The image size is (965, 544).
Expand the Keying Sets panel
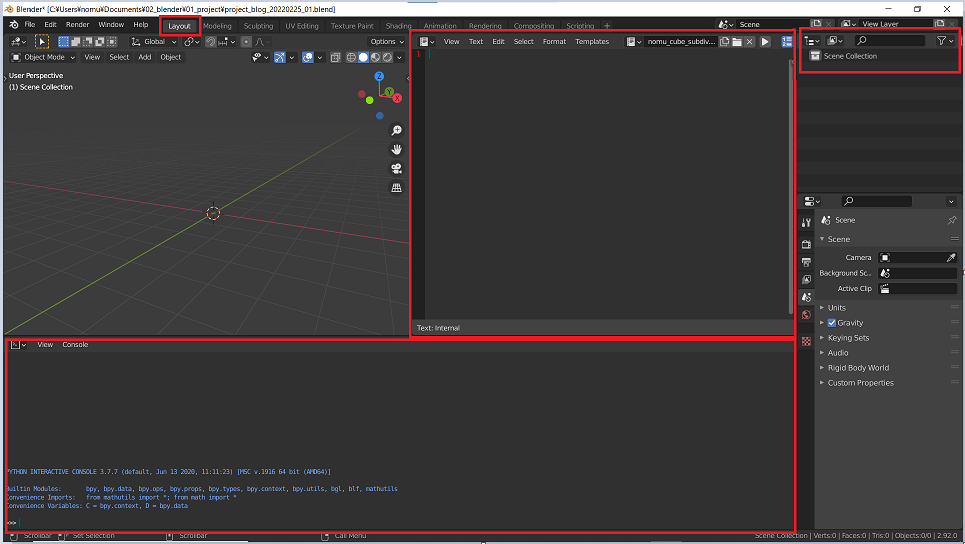(x=848, y=338)
